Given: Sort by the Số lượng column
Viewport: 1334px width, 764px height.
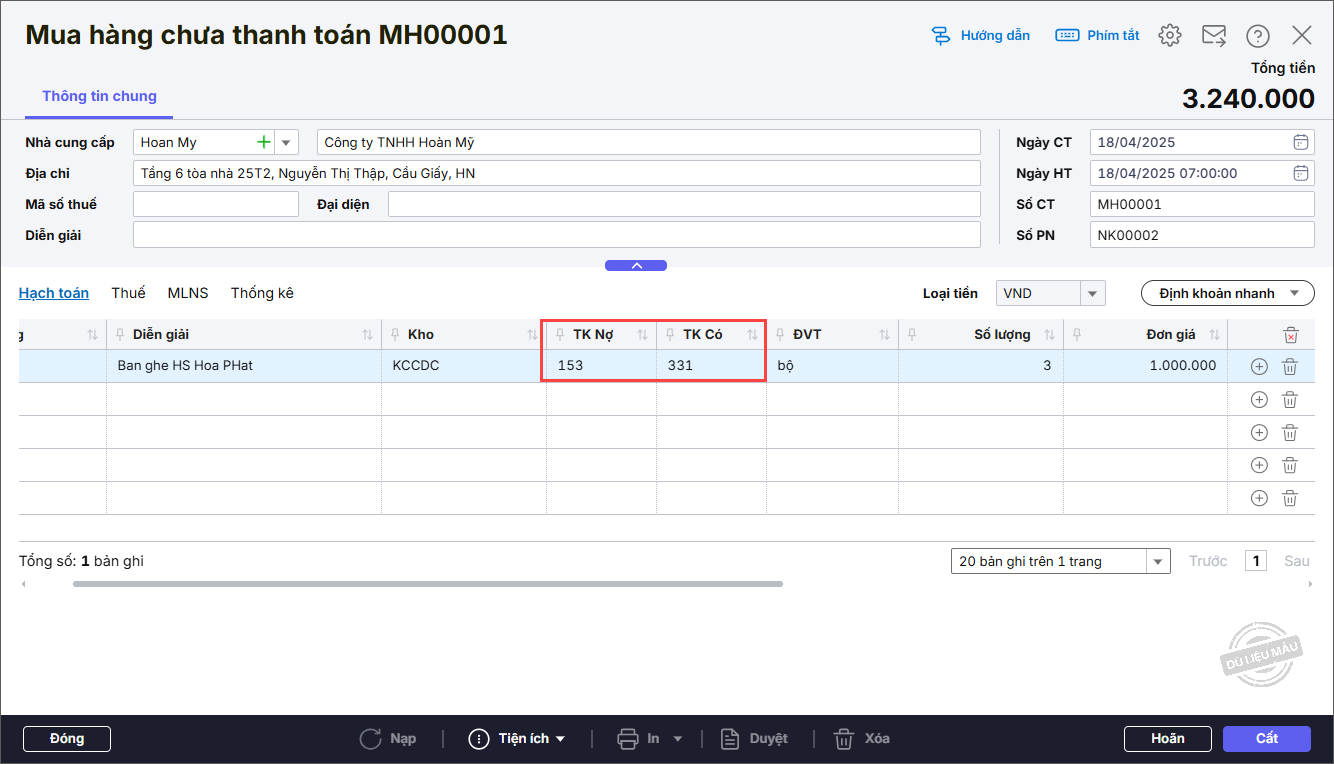Looking at the screenshot, I should point(1049,335).
